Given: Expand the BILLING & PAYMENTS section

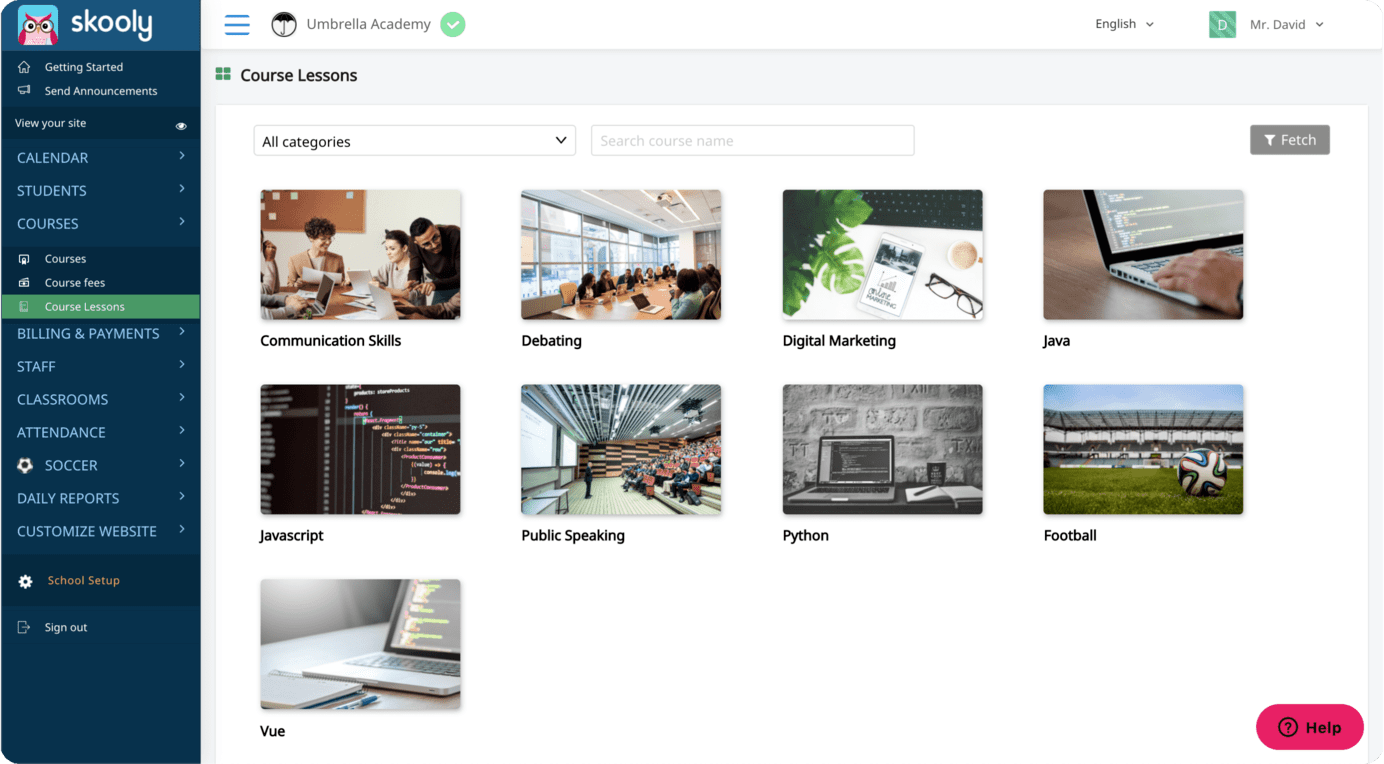Looking at the screenshot, I should (88, 333).
